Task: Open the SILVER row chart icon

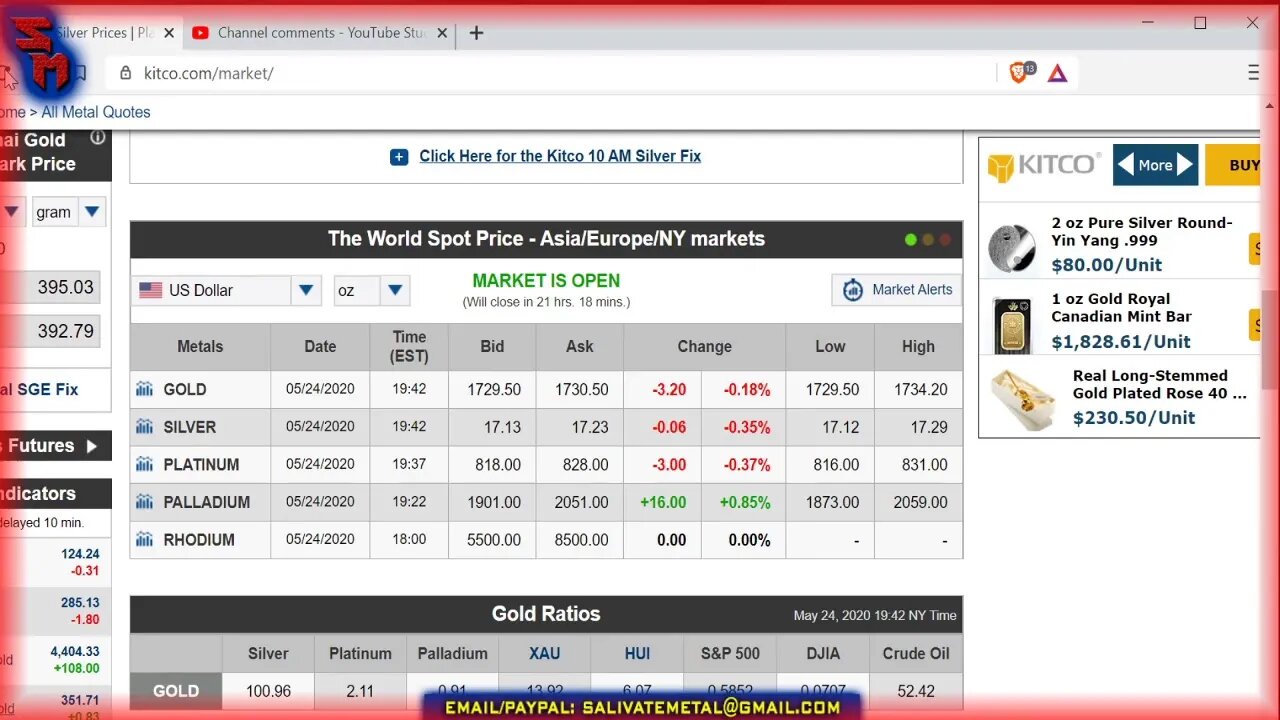Action: 144,427
